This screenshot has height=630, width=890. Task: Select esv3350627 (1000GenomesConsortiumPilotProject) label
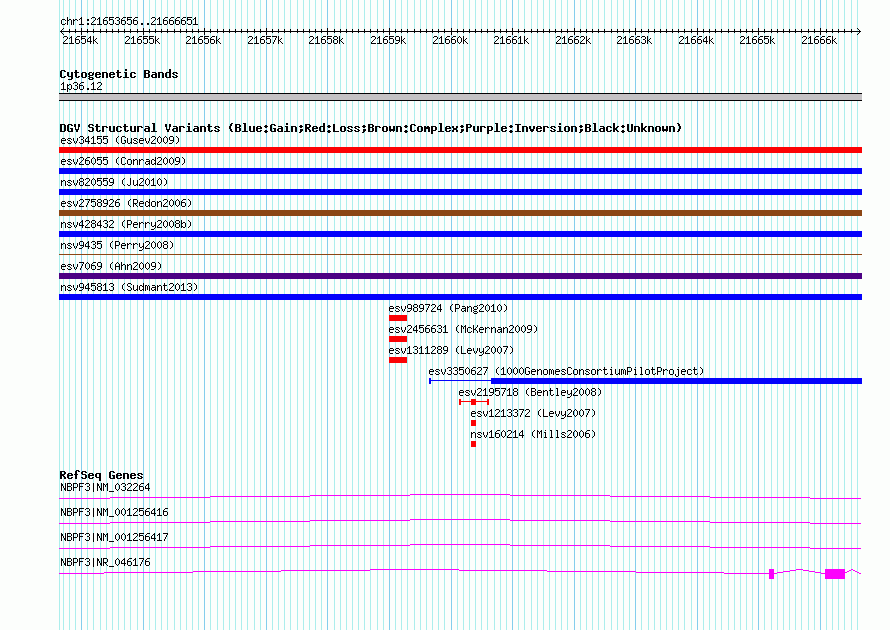point(566,371)
